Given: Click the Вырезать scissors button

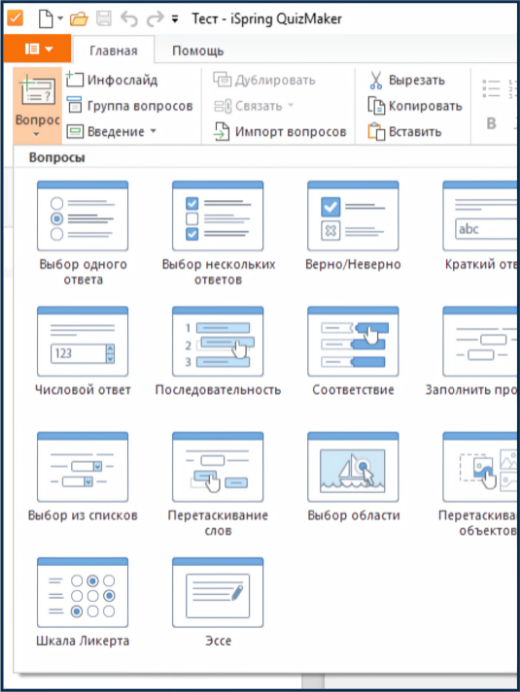Looking at the screenshot, I should (x=407, y=80).
